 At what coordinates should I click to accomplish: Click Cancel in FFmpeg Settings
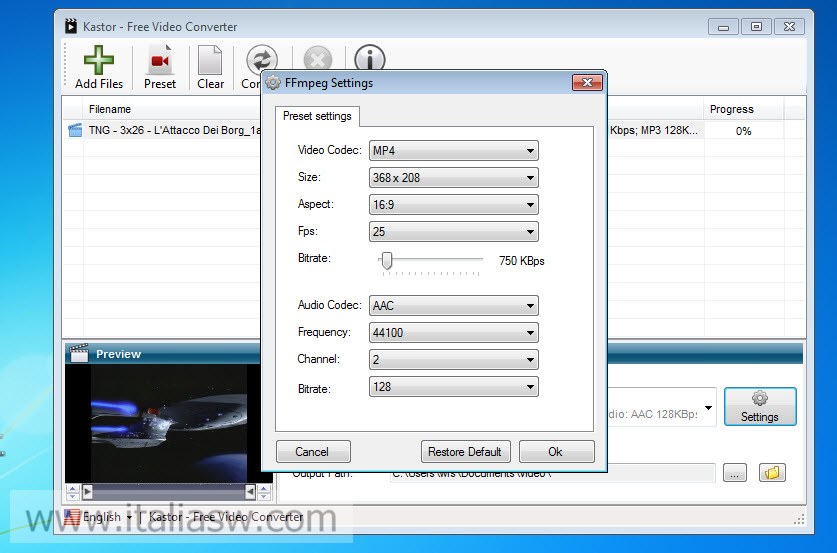[313, 452]
